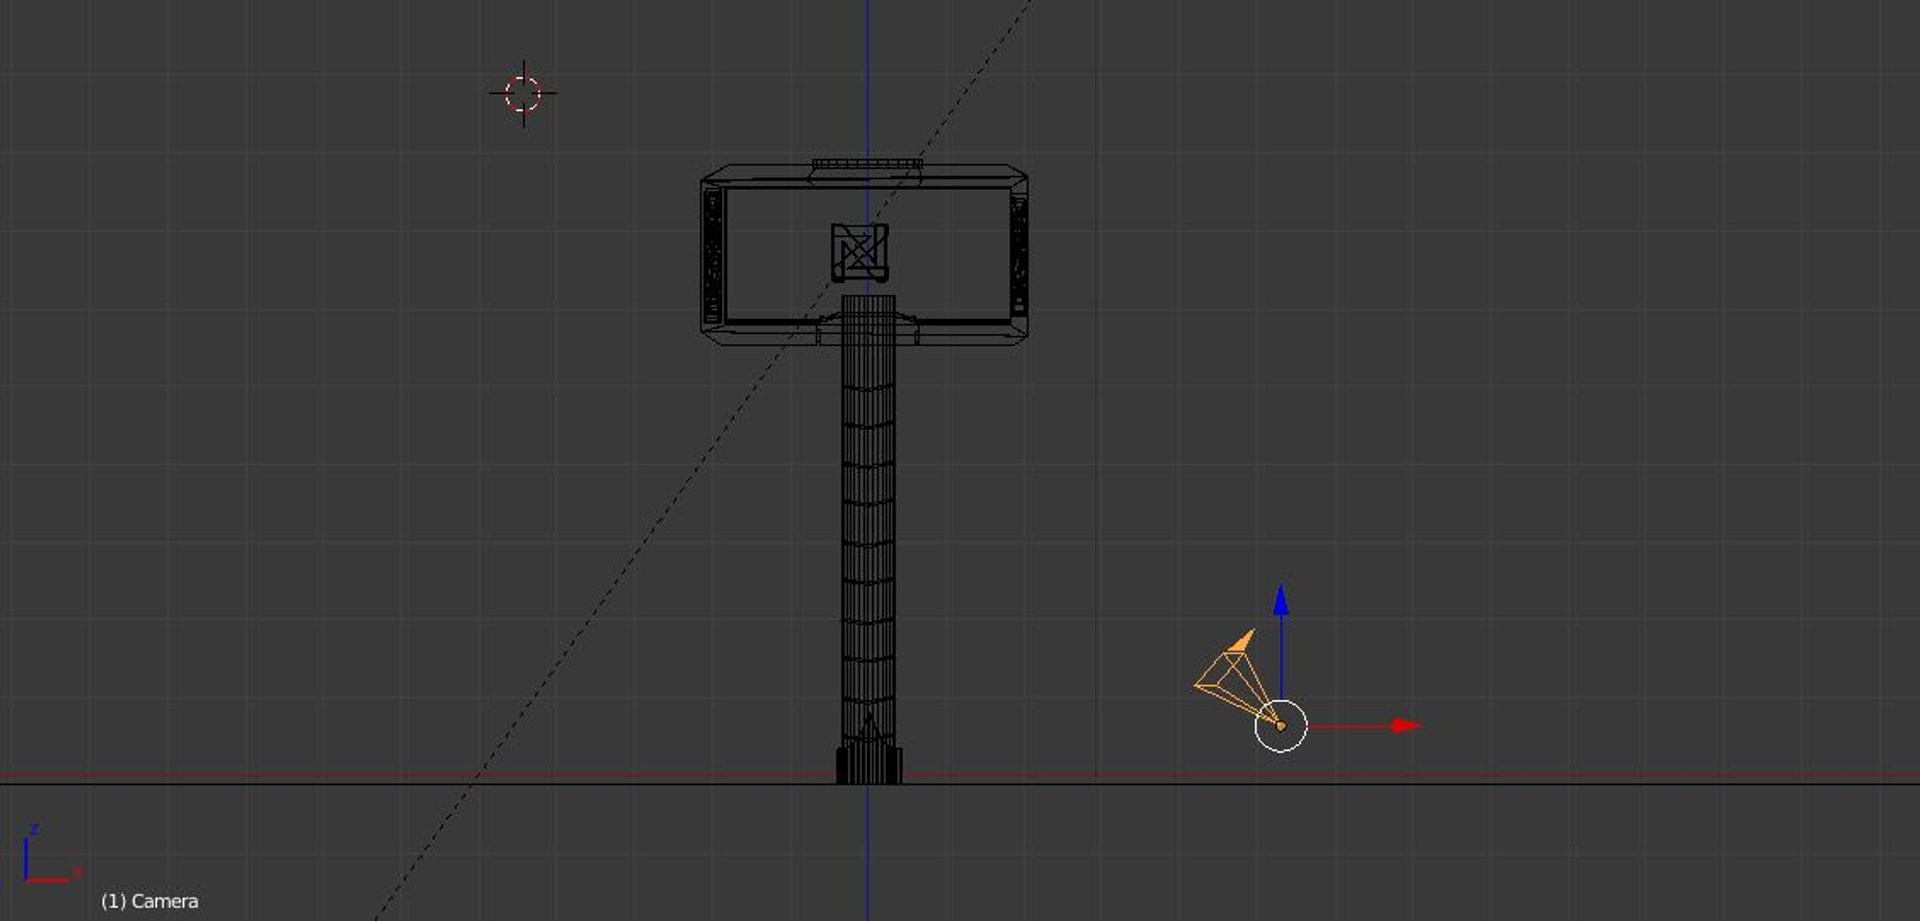Click the blue Z-axis manipulator arrow
Viewport: 1920px width, 921px height.
pos(1281,600)
